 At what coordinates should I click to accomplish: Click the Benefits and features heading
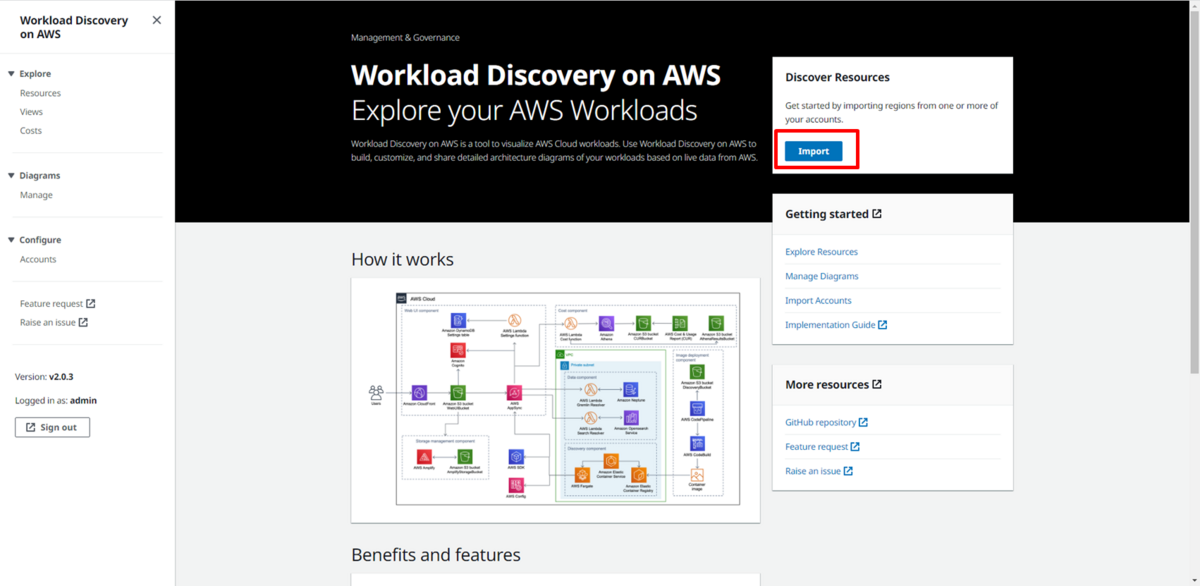(x=436, y=555)
